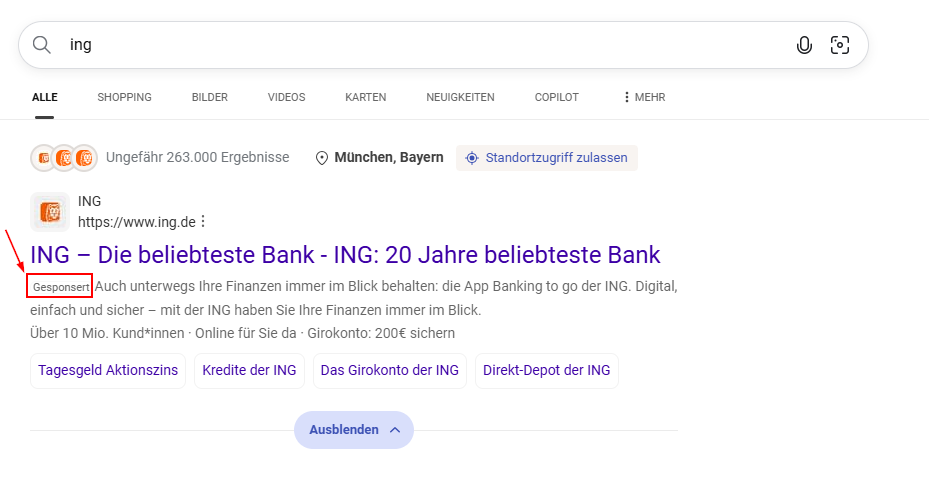Collapse section with Ausblenden button

(354, 430)
